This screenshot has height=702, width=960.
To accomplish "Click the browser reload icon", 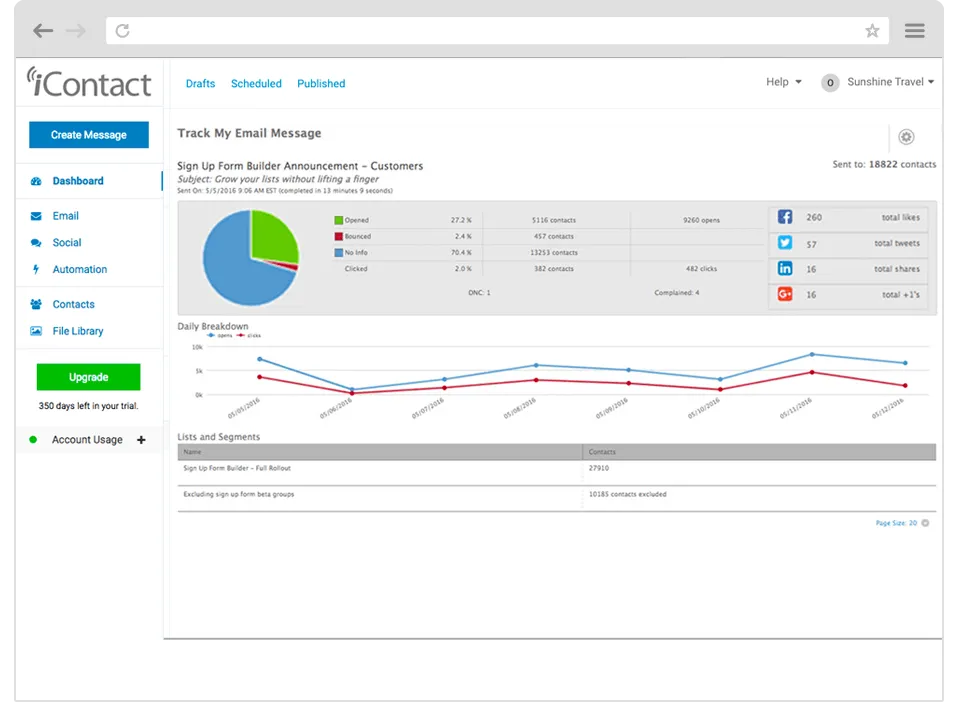I will pos(123,31).
